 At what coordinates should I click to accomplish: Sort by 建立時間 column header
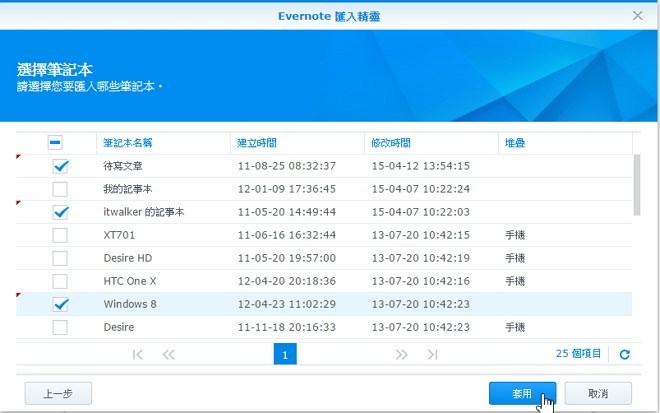pyautogui.click(x=297, y=143)
